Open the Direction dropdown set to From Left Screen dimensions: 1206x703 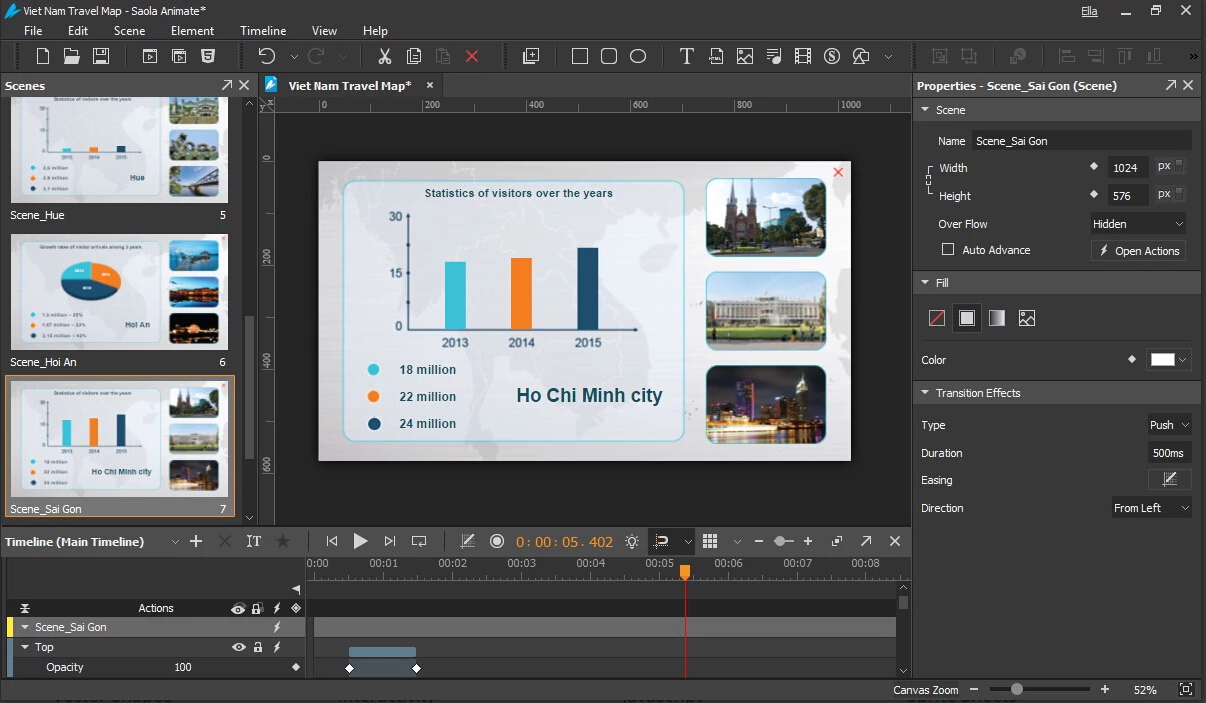1150,508
